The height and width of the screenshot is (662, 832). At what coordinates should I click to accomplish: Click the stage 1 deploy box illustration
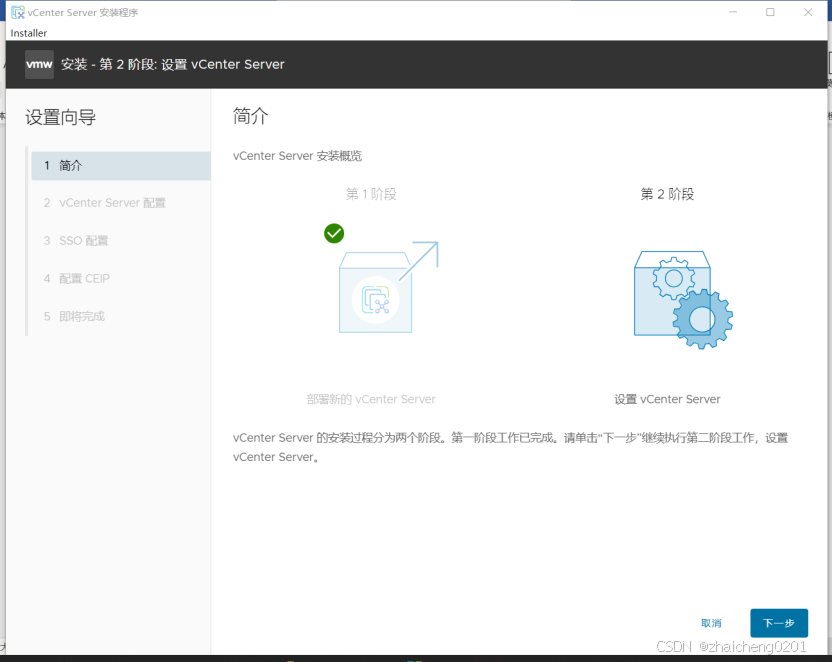388,287
